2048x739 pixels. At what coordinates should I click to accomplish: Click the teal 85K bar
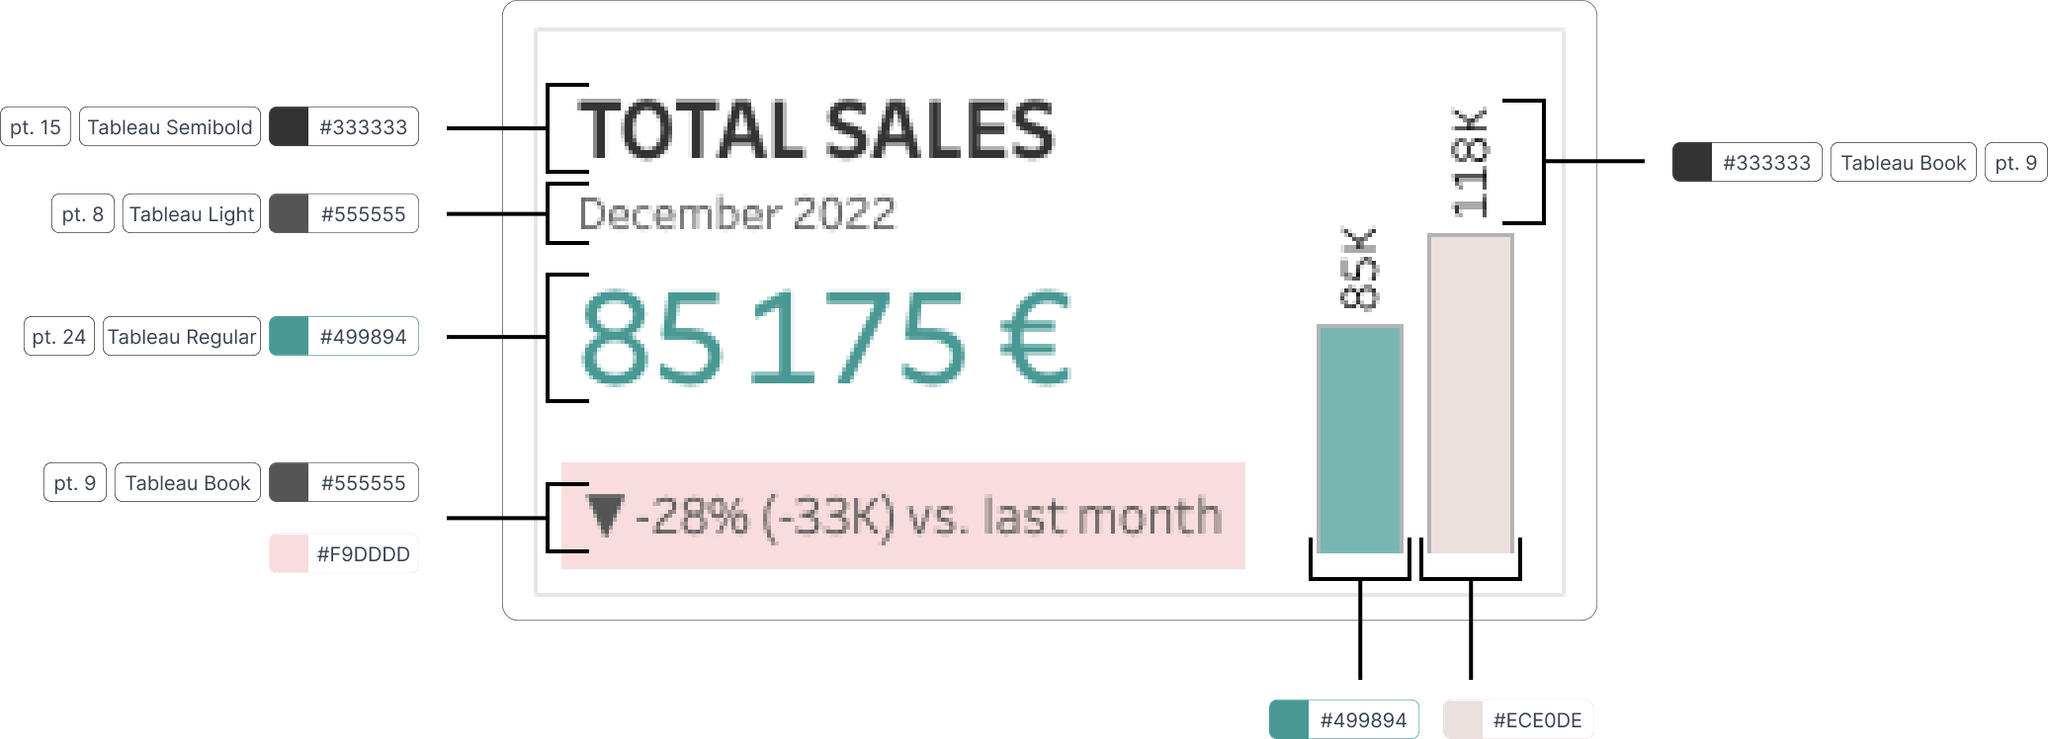pos(1360,439)
